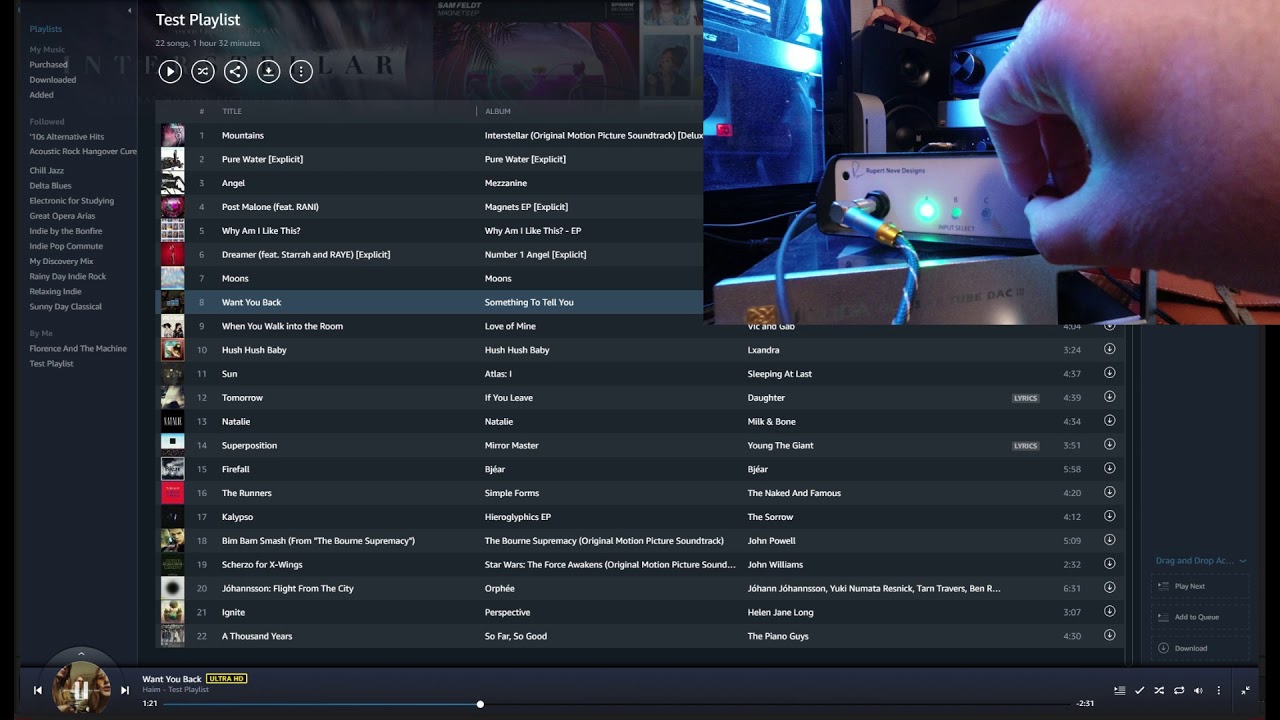Open album Love of Mine
1280x720 pixels.
pyautogui.click(x=510, y=326)
